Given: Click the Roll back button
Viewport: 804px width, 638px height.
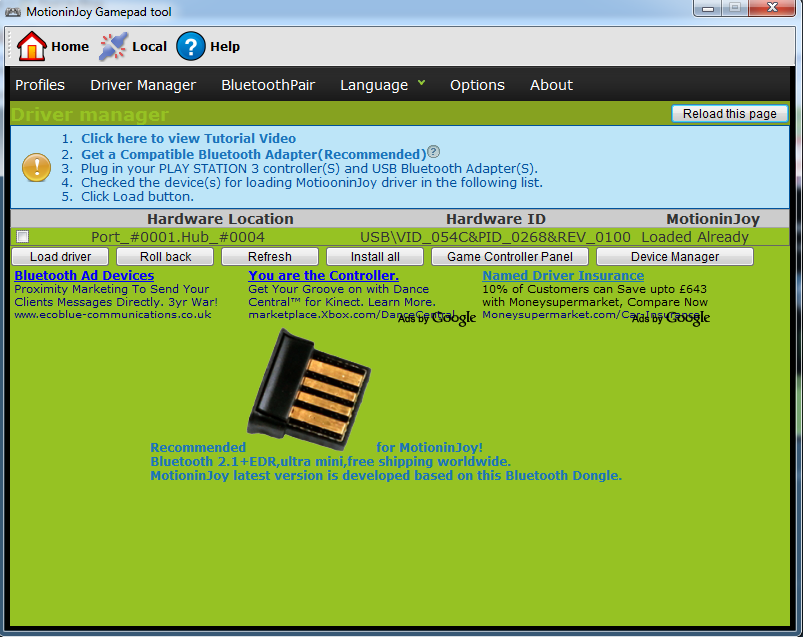Looking at the screenshot, I should 165,256.
